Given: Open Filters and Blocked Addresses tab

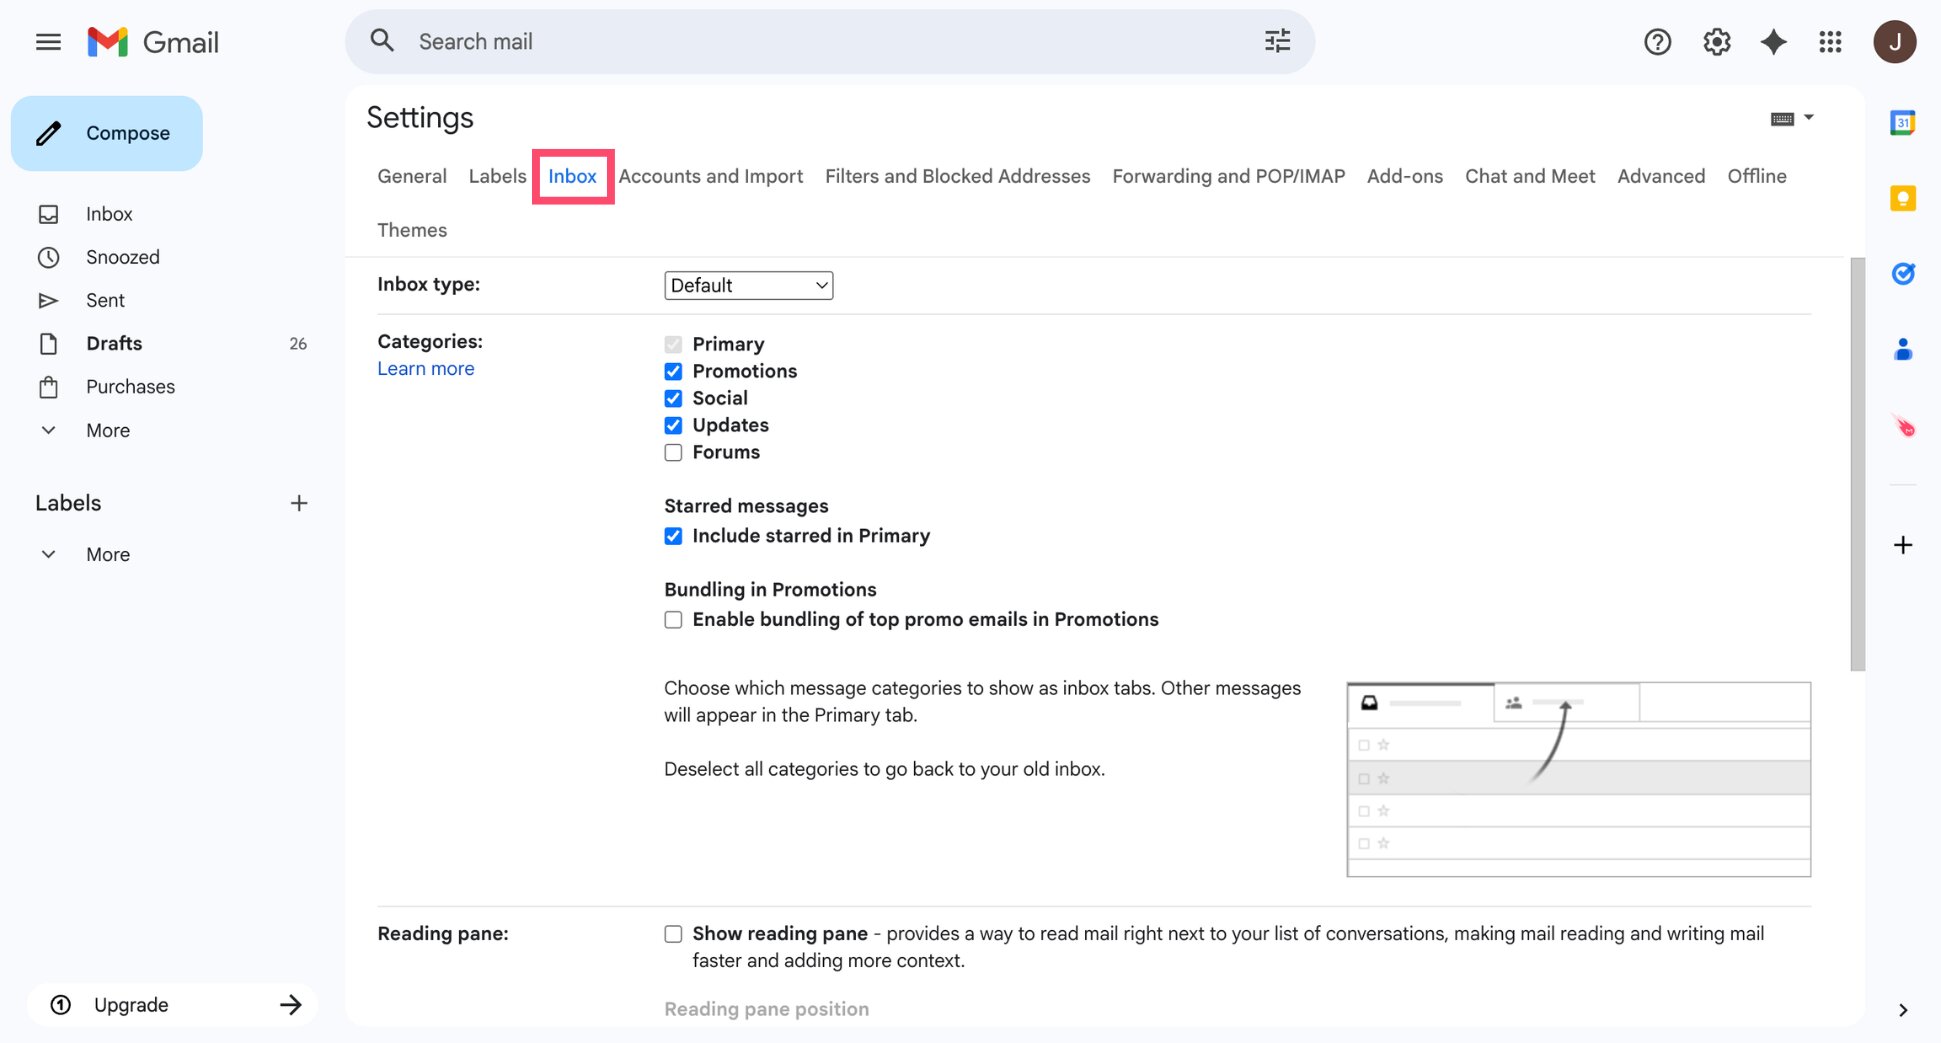Looking at the screenshot, I should click(x=957, y=176).
